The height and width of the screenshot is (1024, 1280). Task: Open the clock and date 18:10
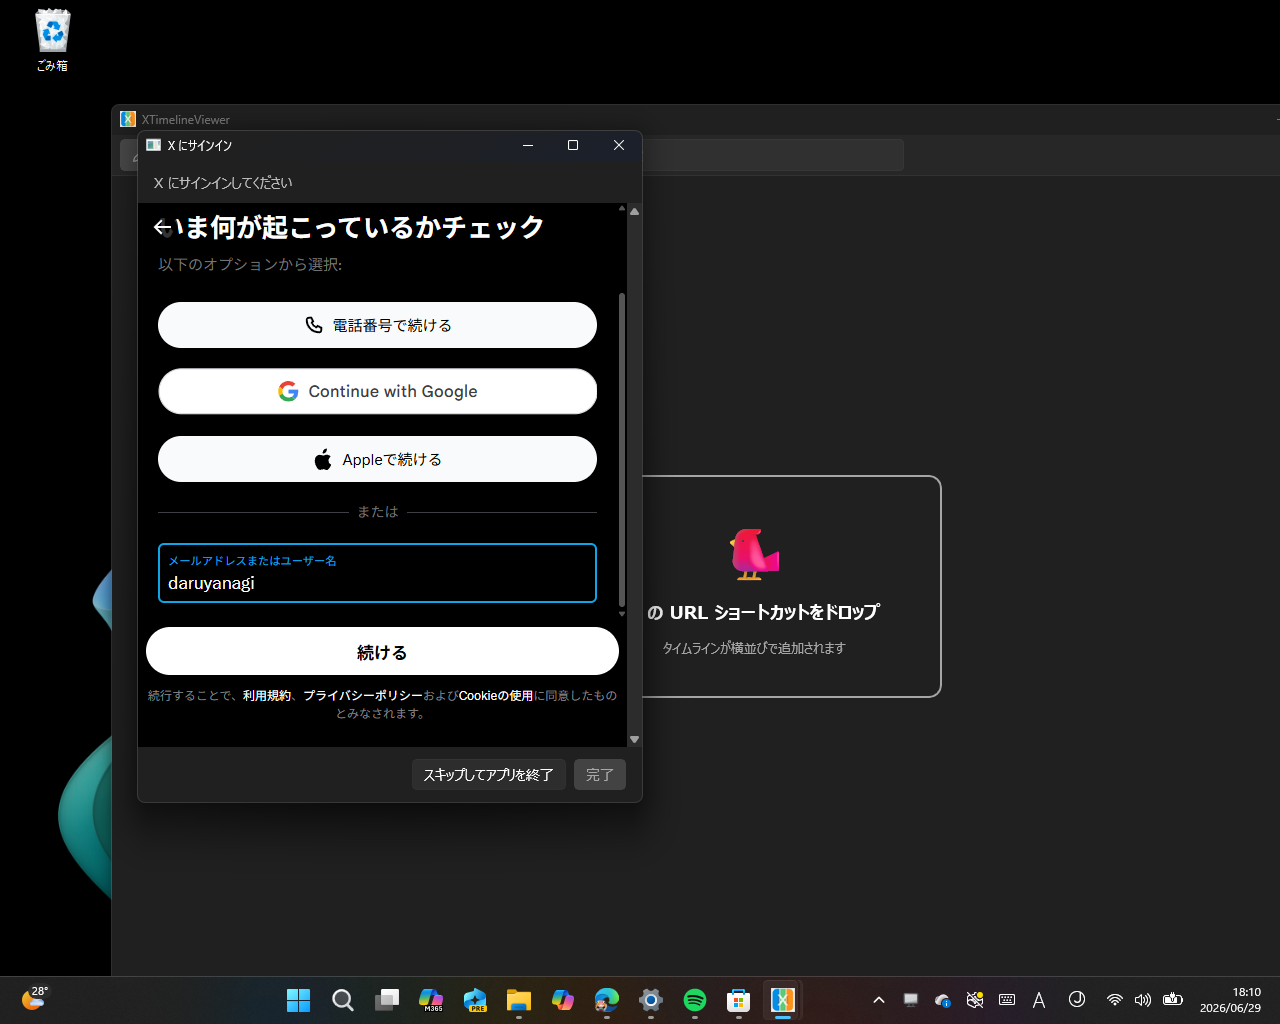[x=1230, y=1000]
